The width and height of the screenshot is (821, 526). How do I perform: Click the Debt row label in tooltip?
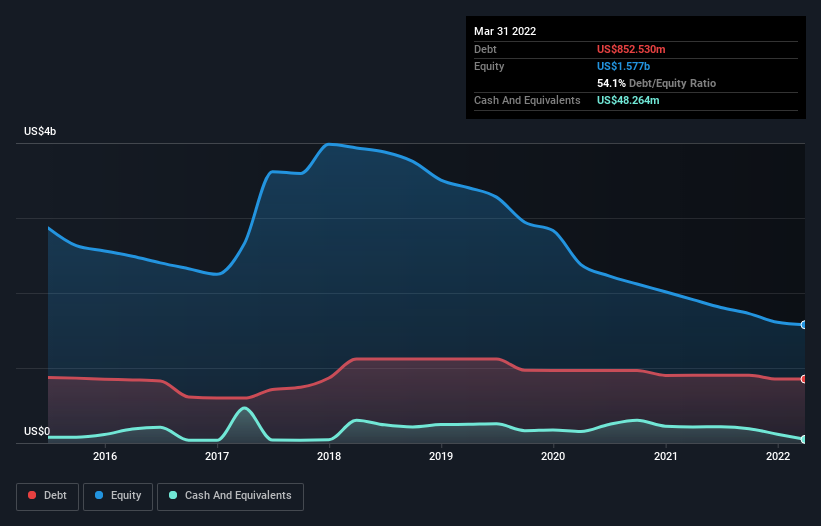pos(485,49)
